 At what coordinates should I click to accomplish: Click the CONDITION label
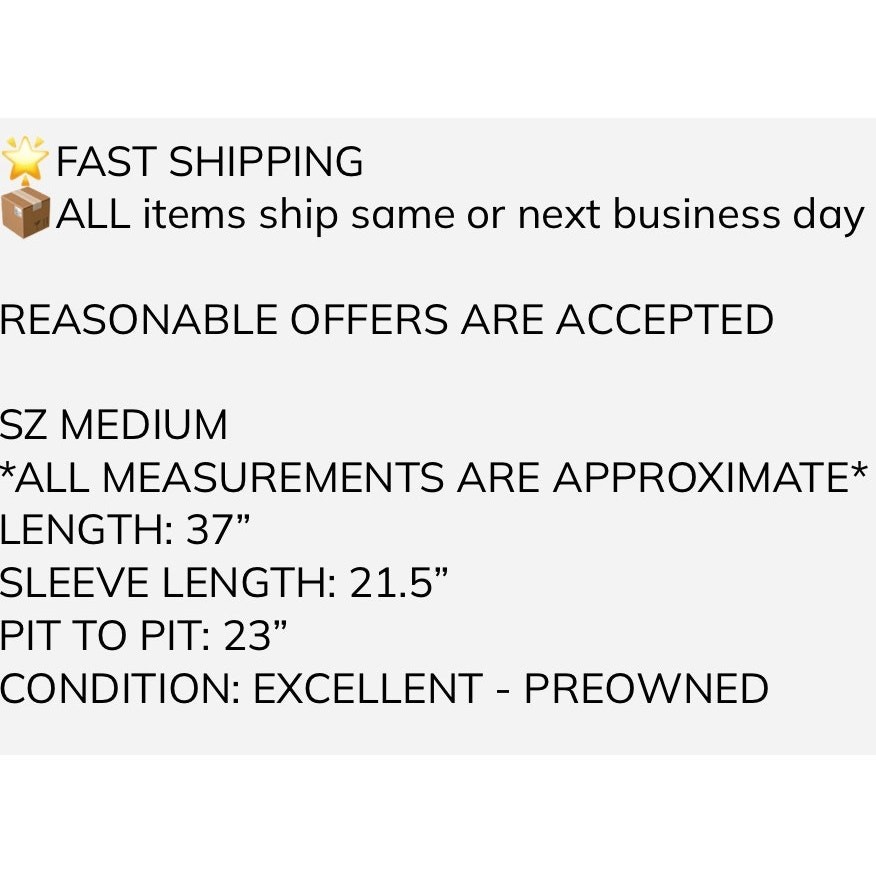(120, 688)
